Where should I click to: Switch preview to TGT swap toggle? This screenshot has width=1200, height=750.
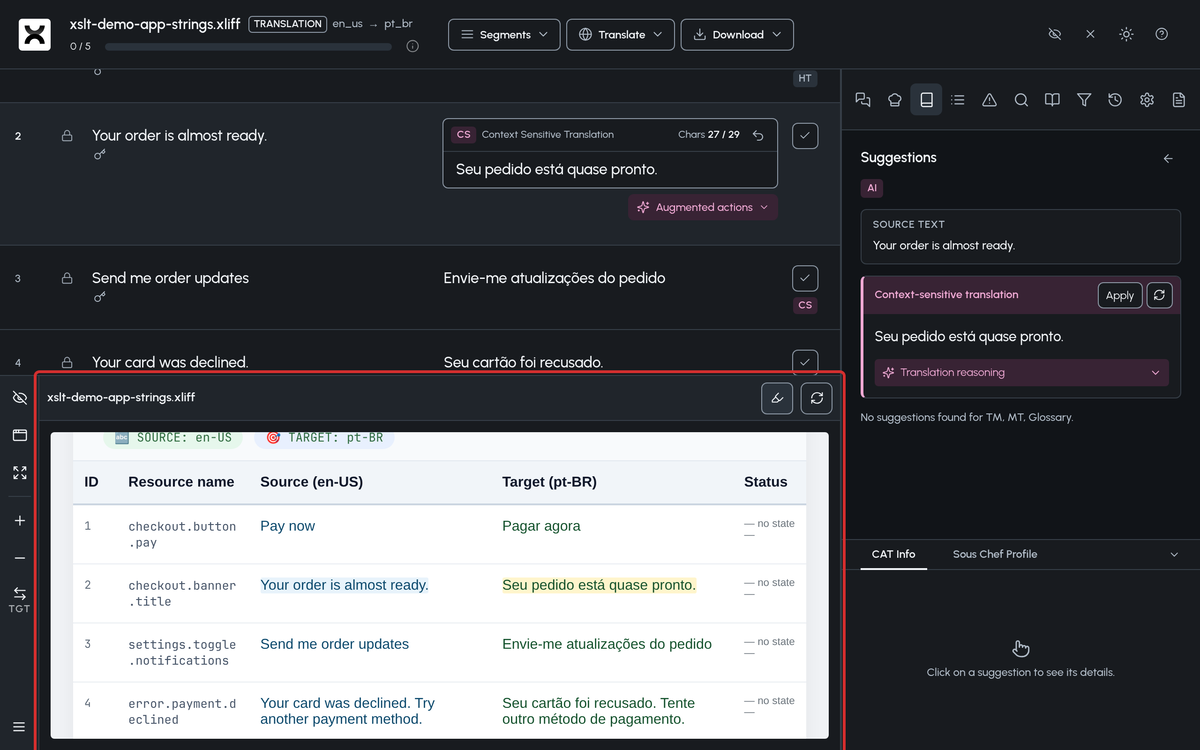tap(20, 599)
